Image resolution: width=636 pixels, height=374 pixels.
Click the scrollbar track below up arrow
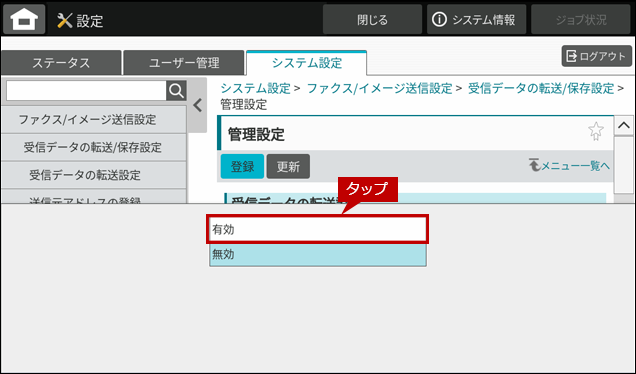point(624,165)
